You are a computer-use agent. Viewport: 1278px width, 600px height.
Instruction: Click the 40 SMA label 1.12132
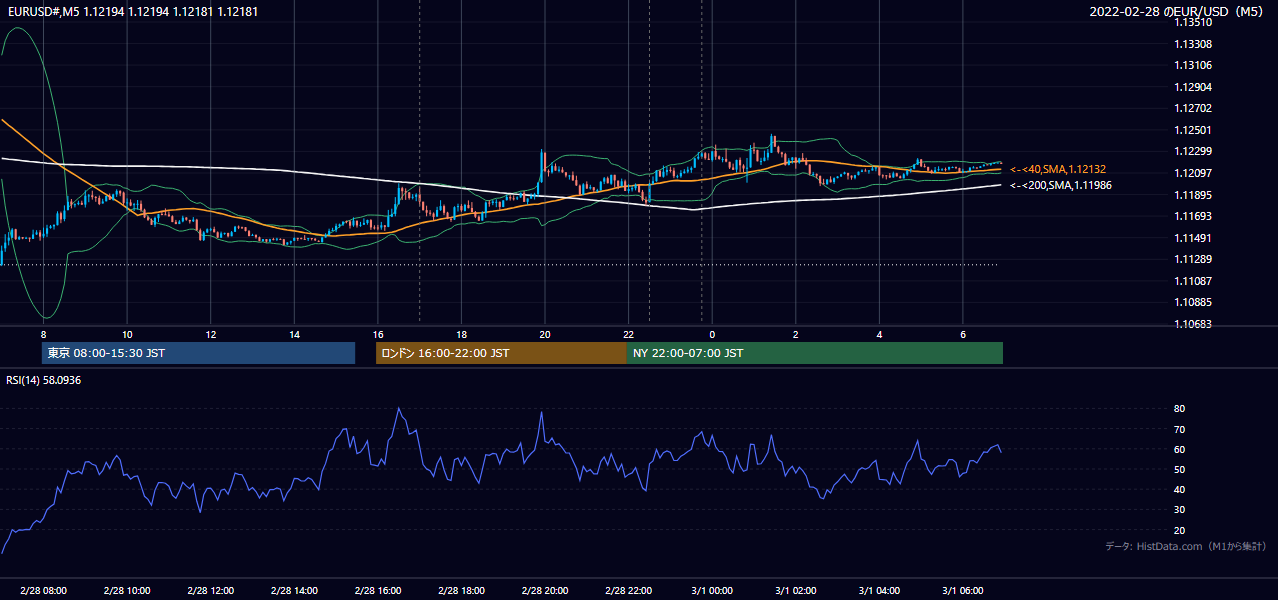[x=1059, y=170]
